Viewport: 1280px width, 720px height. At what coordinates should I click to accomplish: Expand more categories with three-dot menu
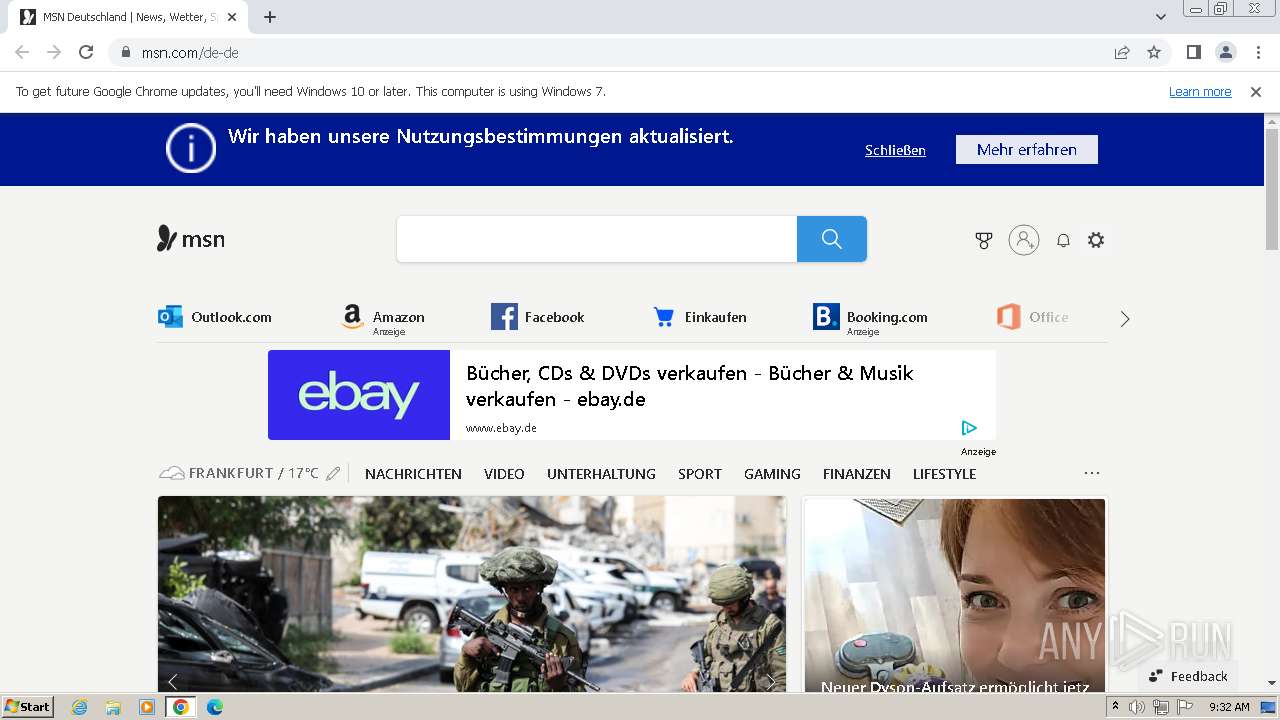click(x=1092, y=473)
